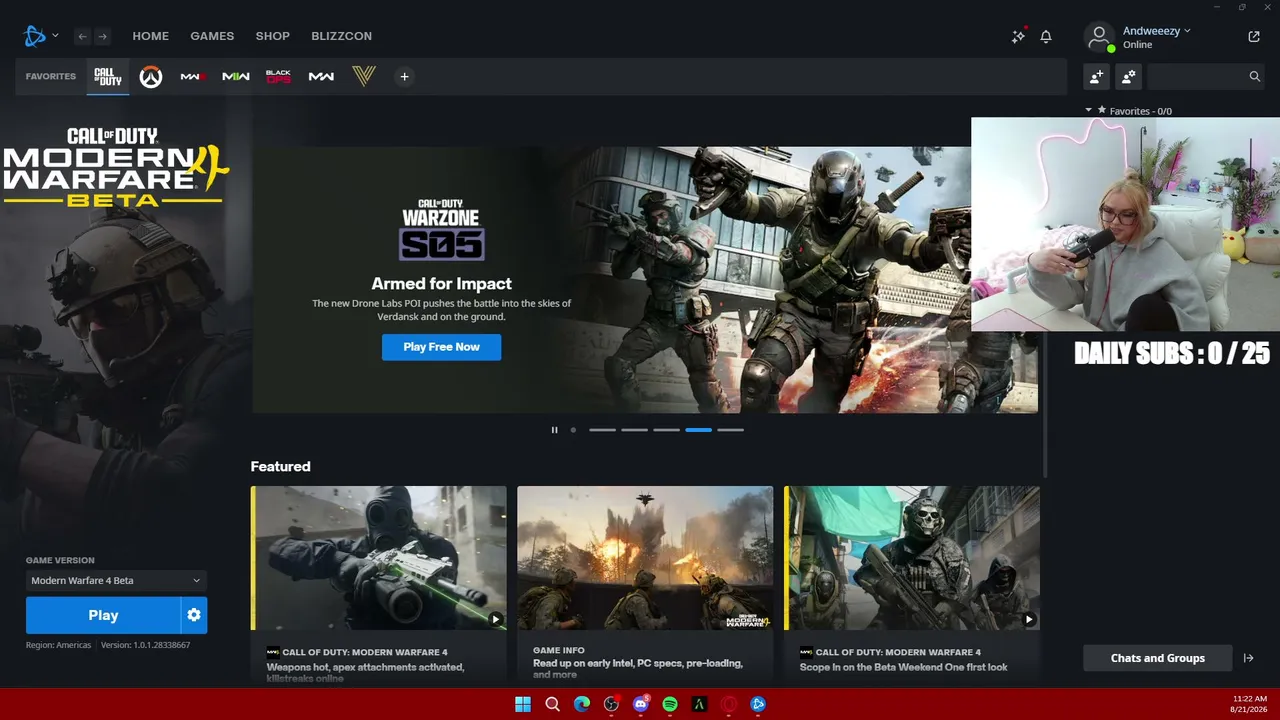Open the taskbar clock and date
The width and height of the screenshot is (1280, 720).
[x=1250, y=704]
